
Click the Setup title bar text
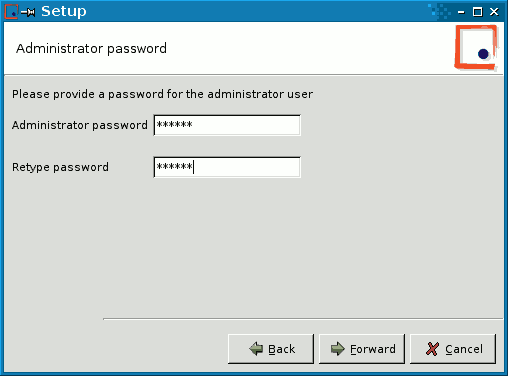[x=64, y=11]
